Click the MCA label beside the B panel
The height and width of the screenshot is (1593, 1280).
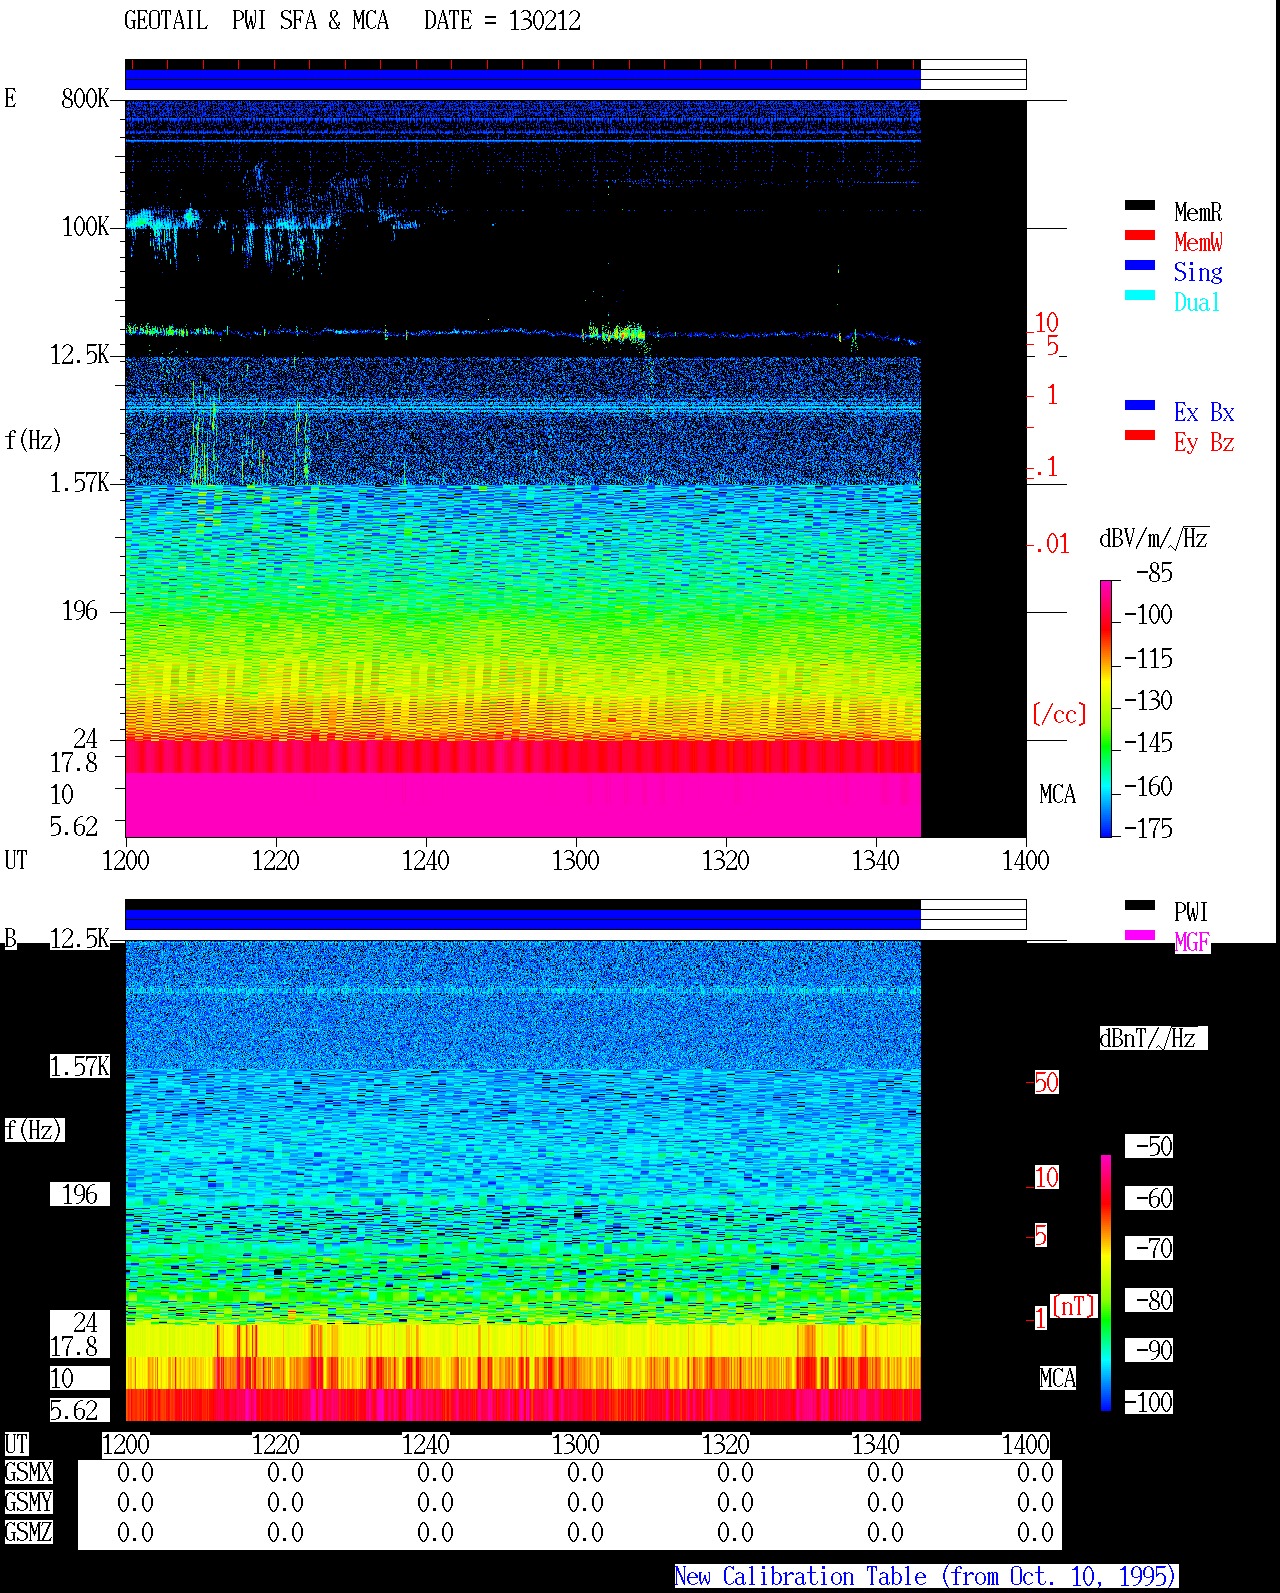pos(1057,1378)
